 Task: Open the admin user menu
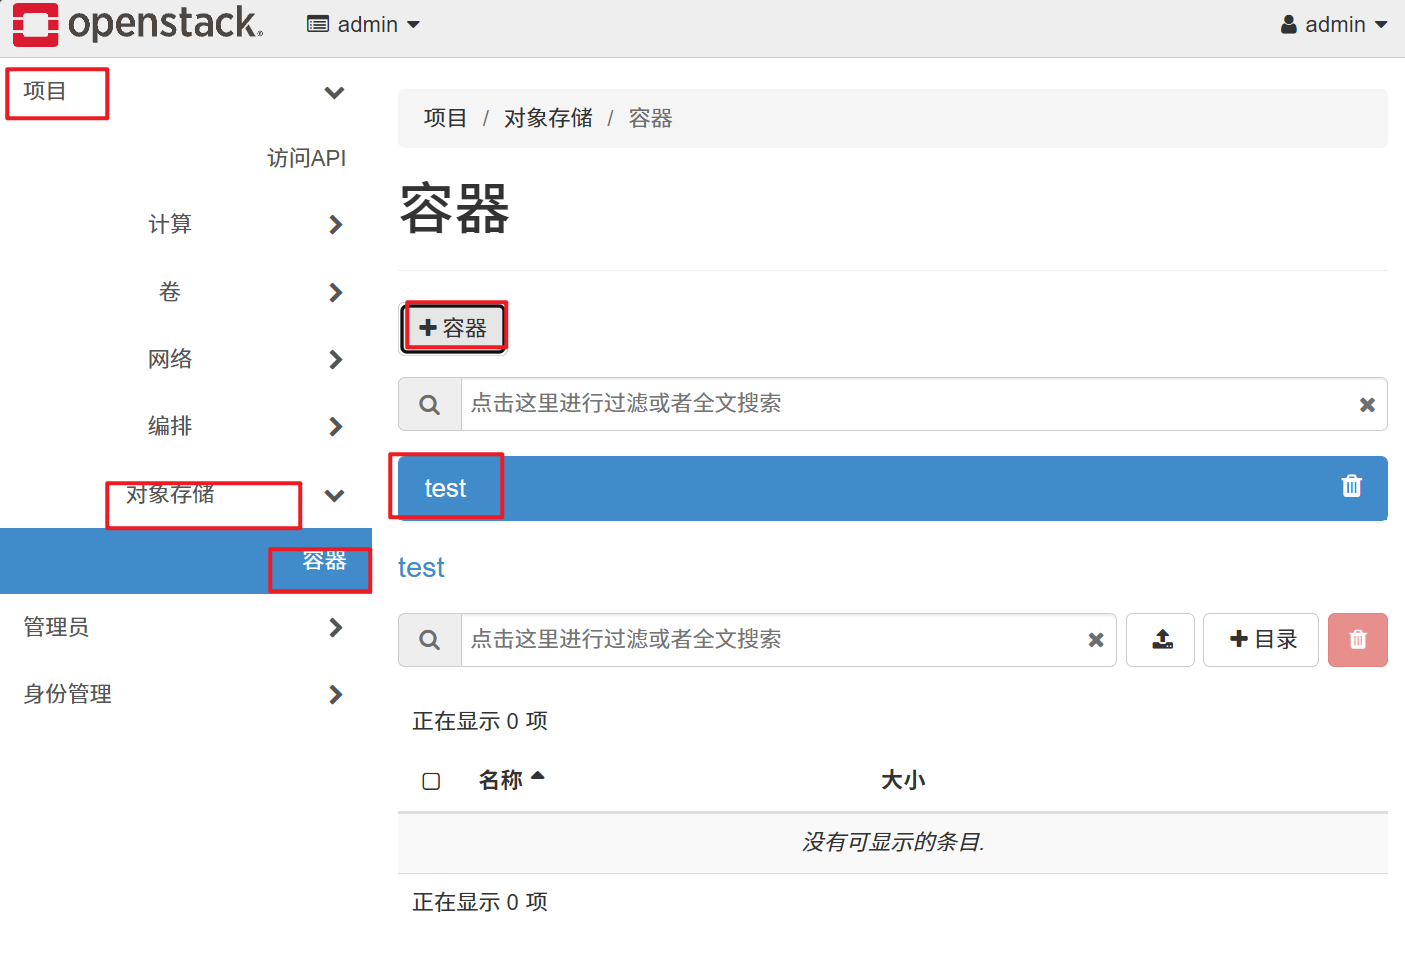coord(1335,24)
